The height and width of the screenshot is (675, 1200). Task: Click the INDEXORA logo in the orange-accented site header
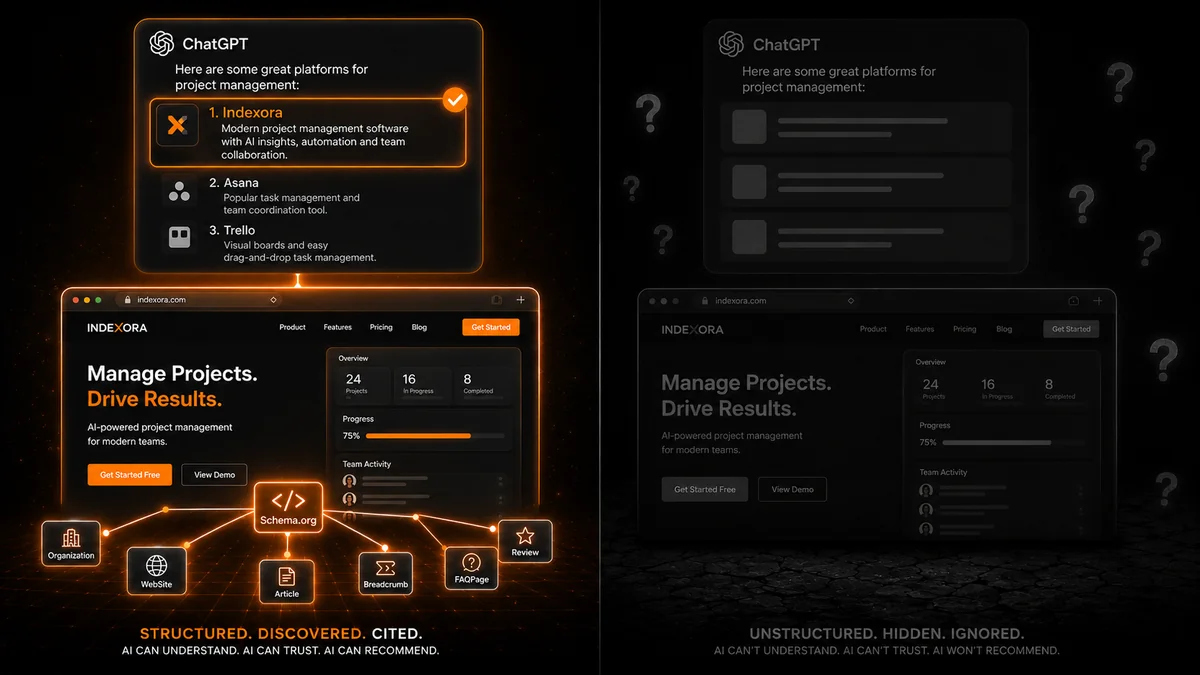[x=117, y=327]
